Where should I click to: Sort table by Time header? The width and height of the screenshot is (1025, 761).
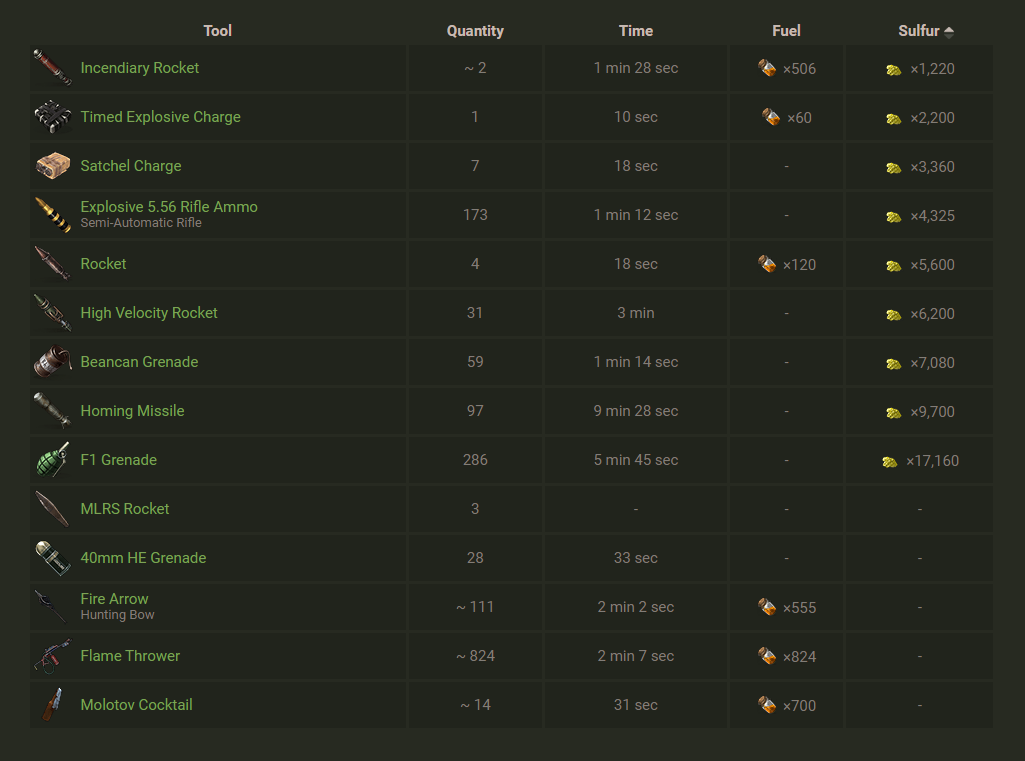(636, 31)
